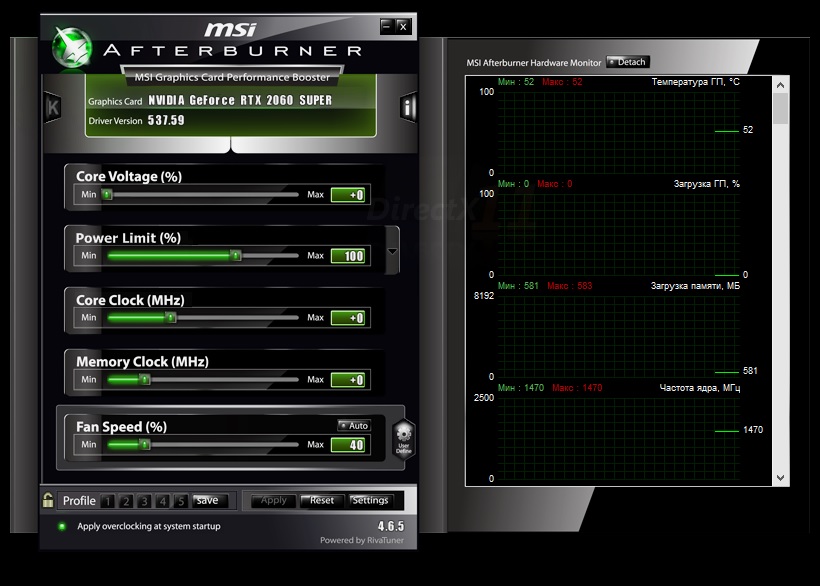Click the Apply button
The width and height of the screenshot is (820, 586).
(x=274, y=501)
